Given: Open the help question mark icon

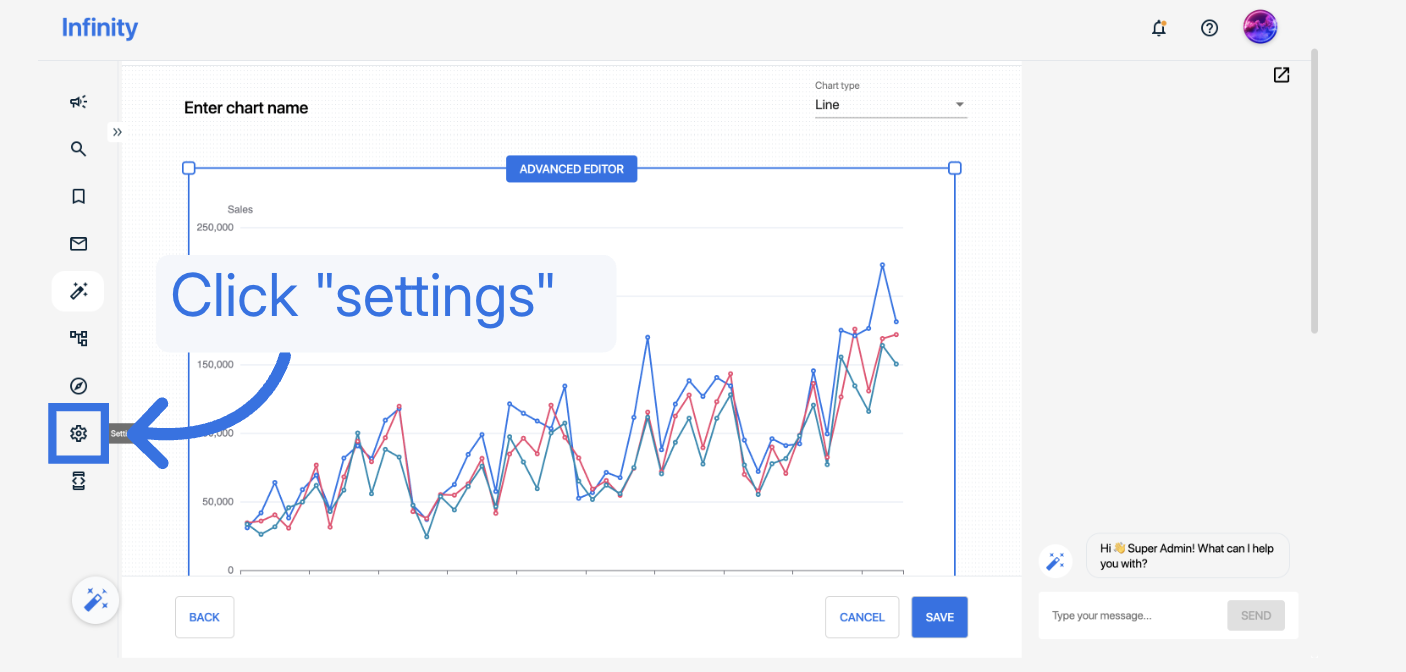Looking at the screenshot, I should [1209, 28].
